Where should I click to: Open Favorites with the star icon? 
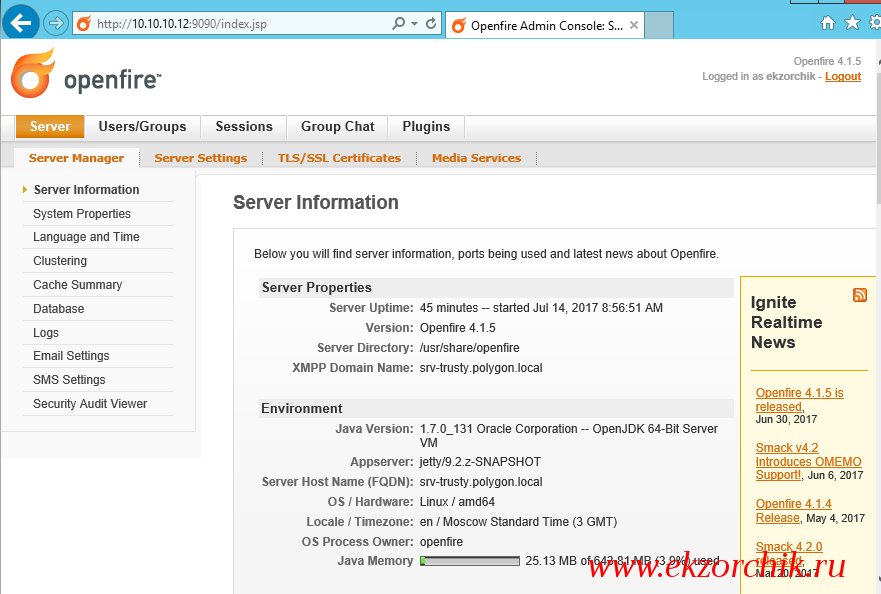(852, 22)
